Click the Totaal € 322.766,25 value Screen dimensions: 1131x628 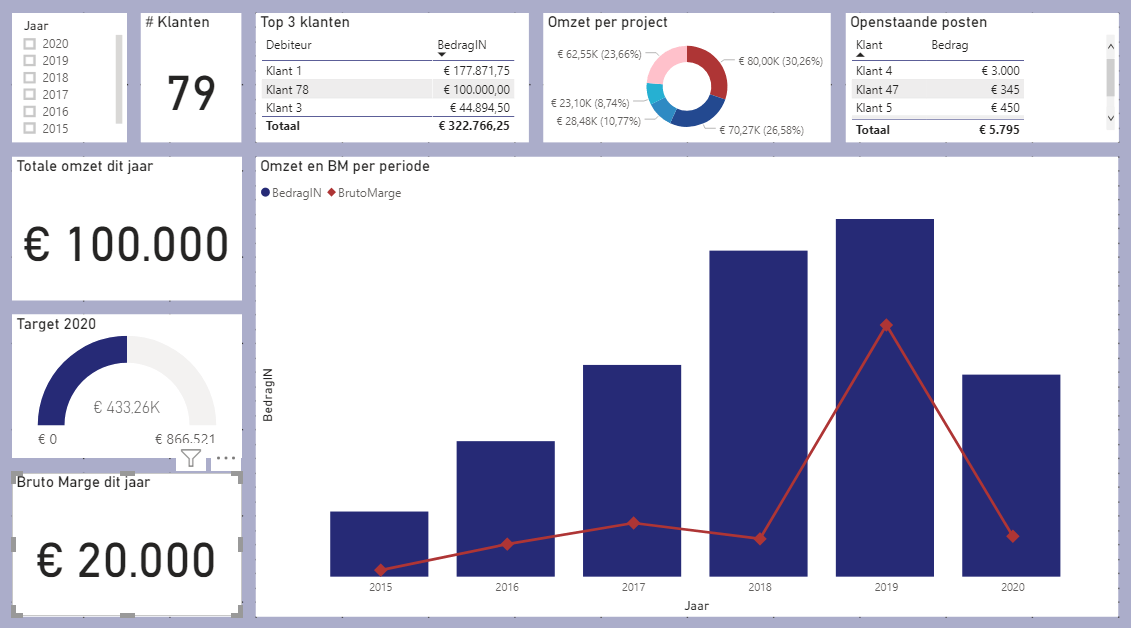pyautogui.click(x=474, y=125)
